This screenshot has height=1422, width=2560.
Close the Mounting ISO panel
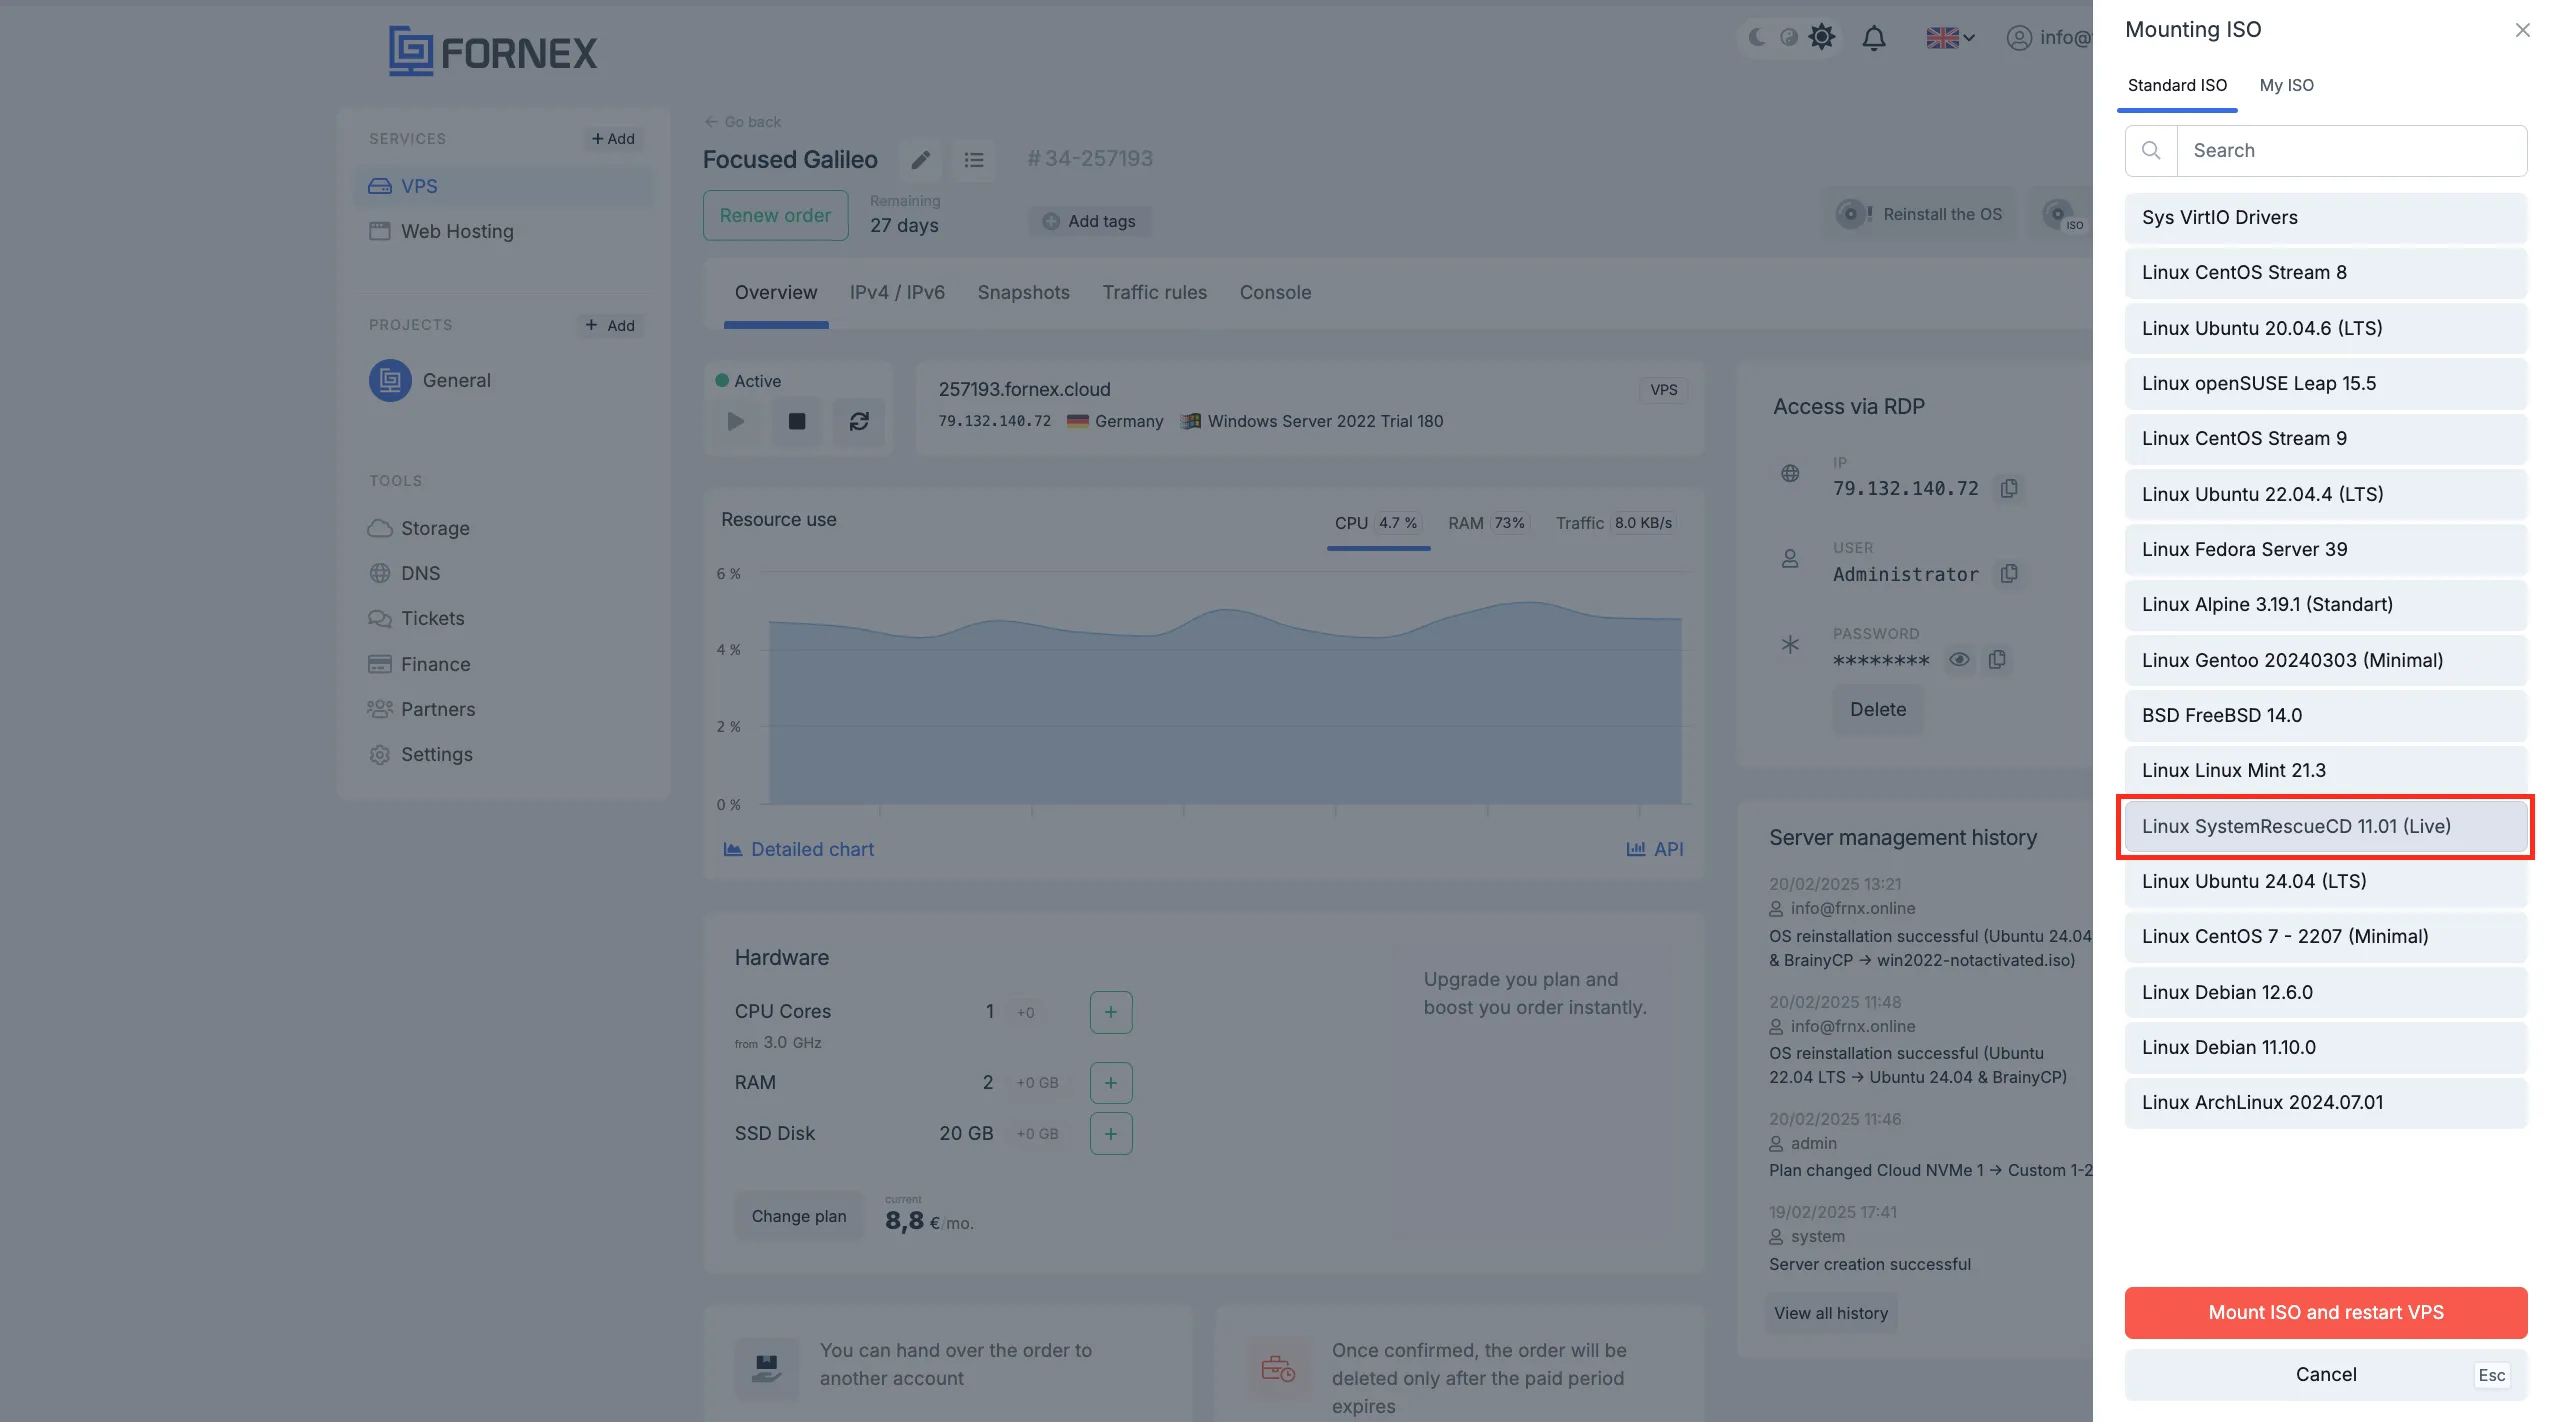2522,30
